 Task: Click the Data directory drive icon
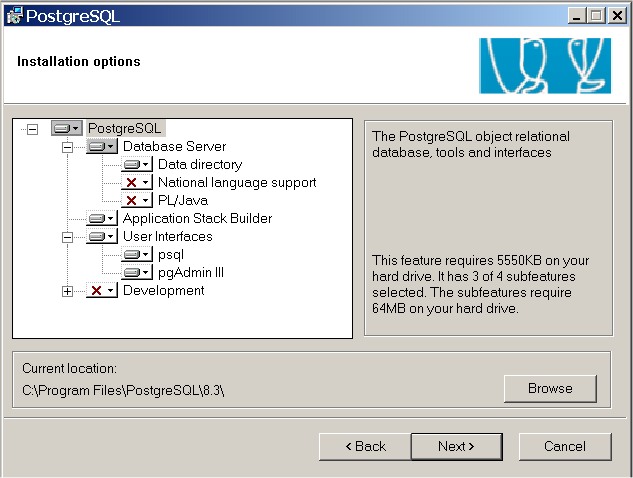(x=137, y=164)
